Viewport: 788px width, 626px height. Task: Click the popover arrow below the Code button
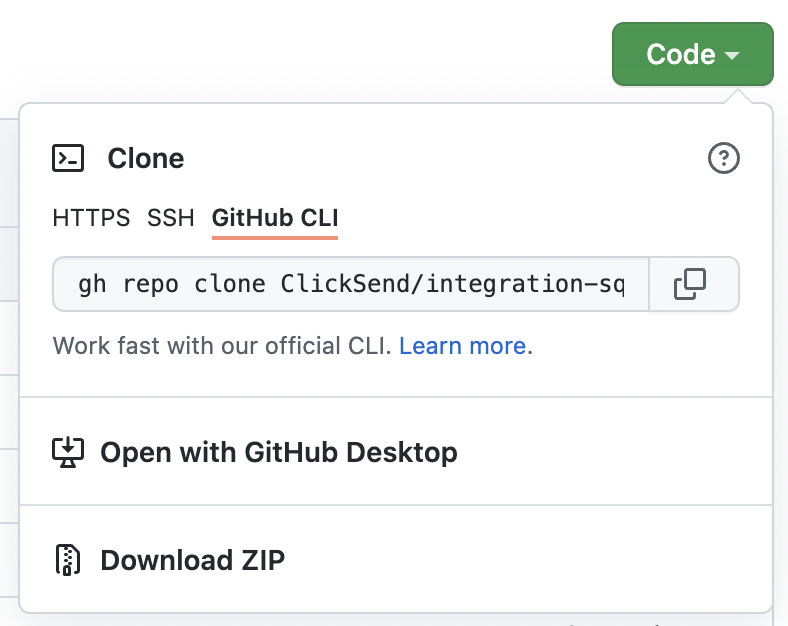click(x=738, y=96)
